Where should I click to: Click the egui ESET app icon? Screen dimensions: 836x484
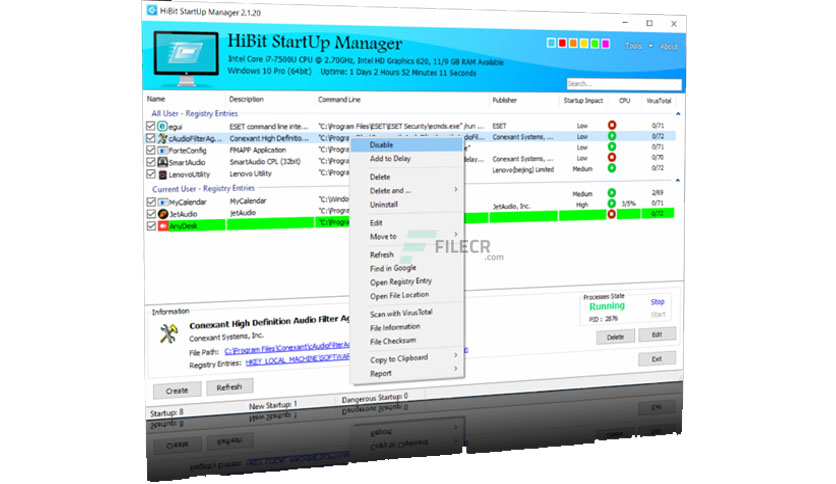click(x=163, y=126)
